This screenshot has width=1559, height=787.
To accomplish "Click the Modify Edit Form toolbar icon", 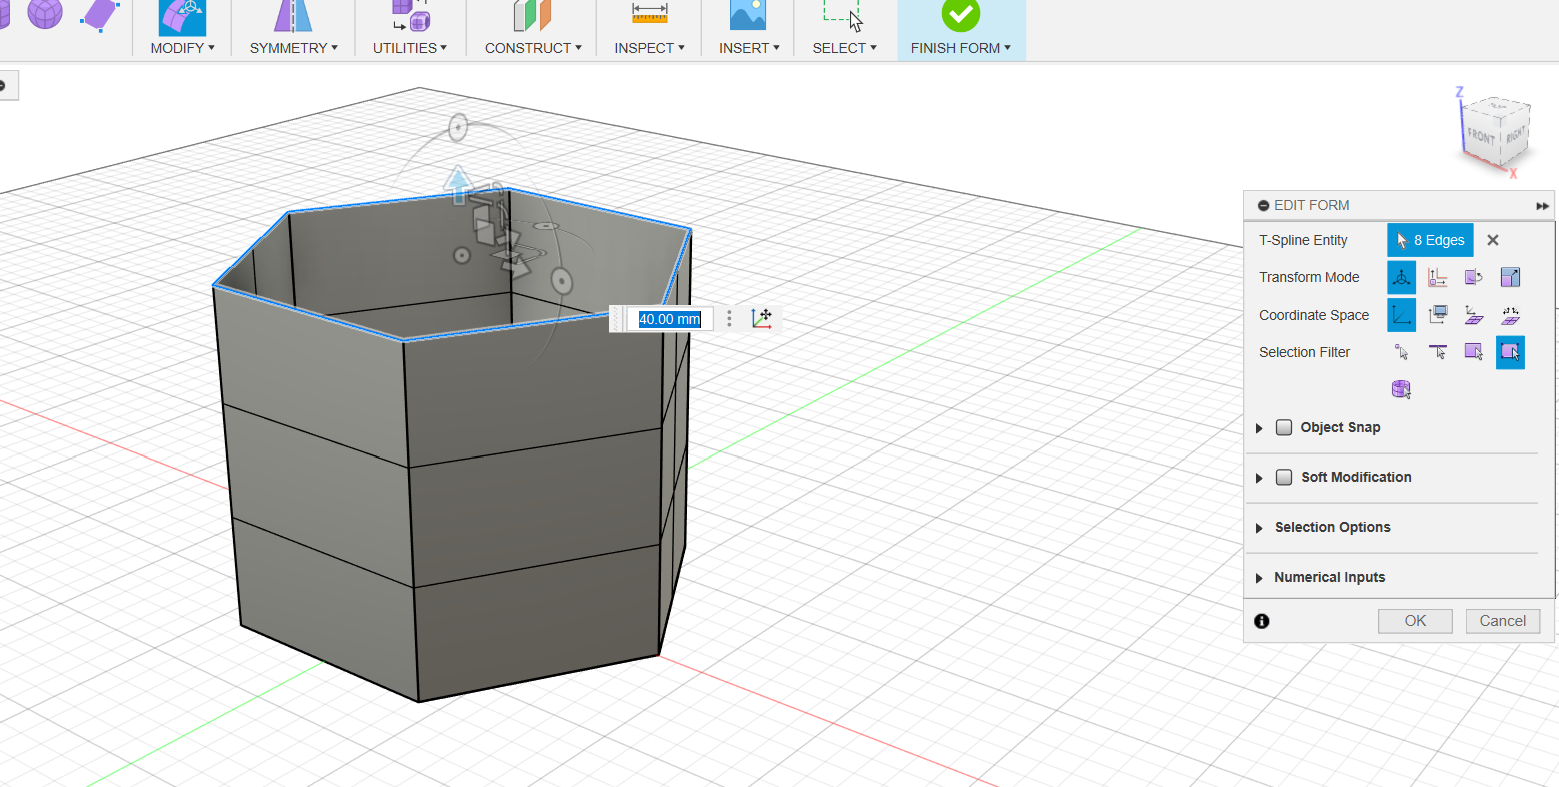I will pos(182,17).
